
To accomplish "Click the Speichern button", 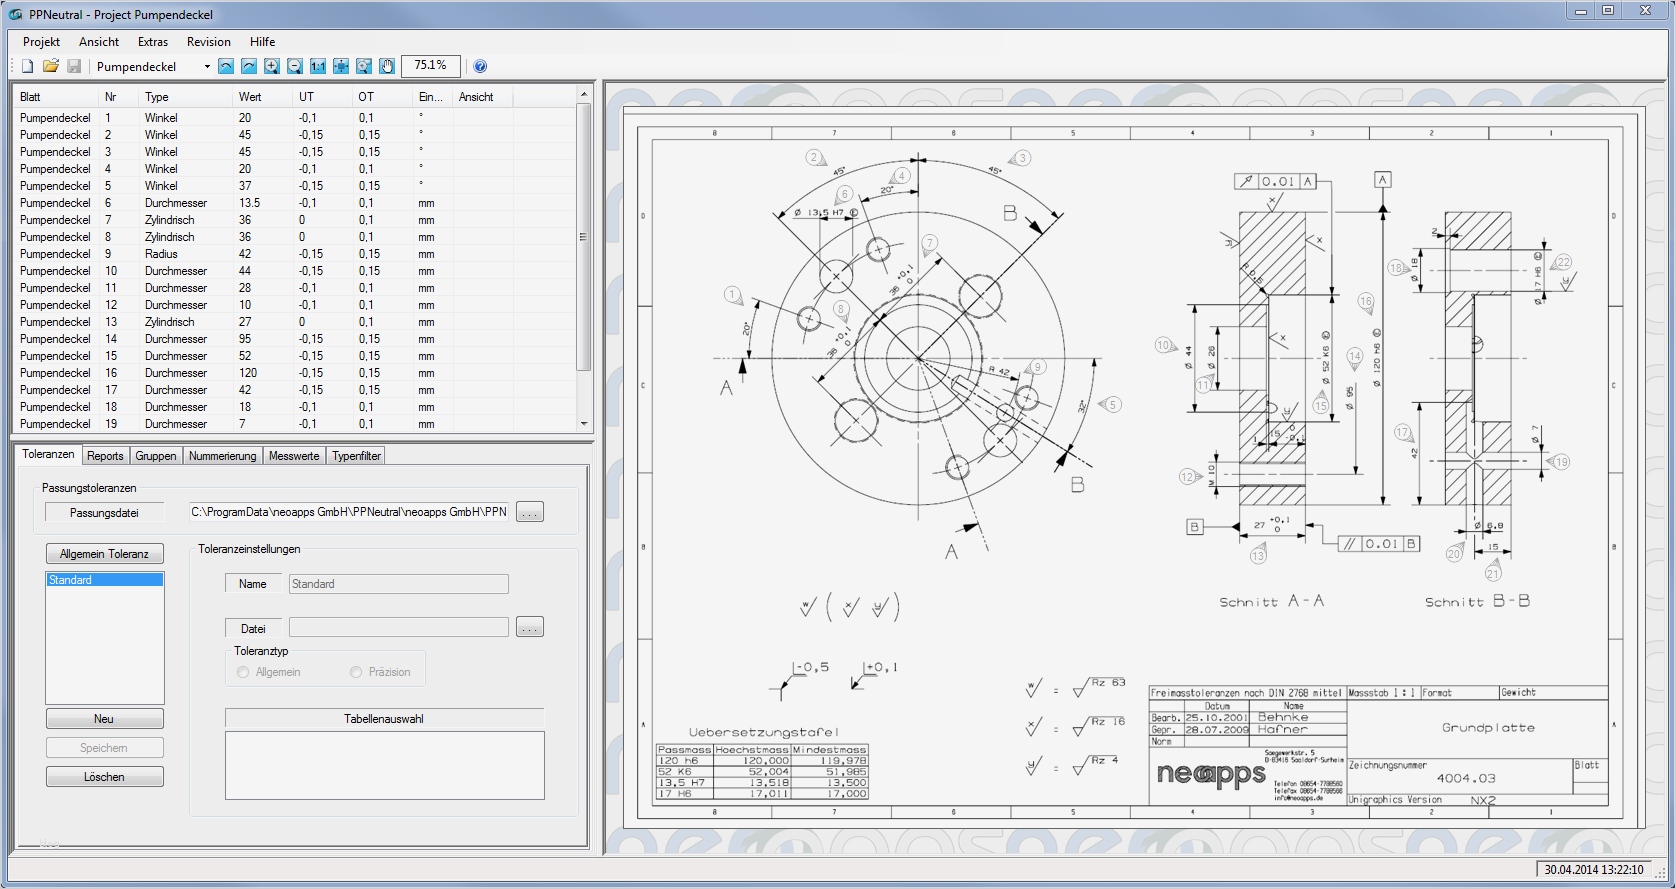I will [104, 748].
